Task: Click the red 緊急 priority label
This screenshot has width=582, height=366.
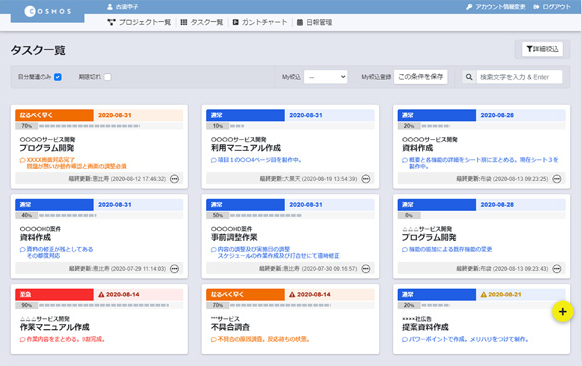Action: 54,294
